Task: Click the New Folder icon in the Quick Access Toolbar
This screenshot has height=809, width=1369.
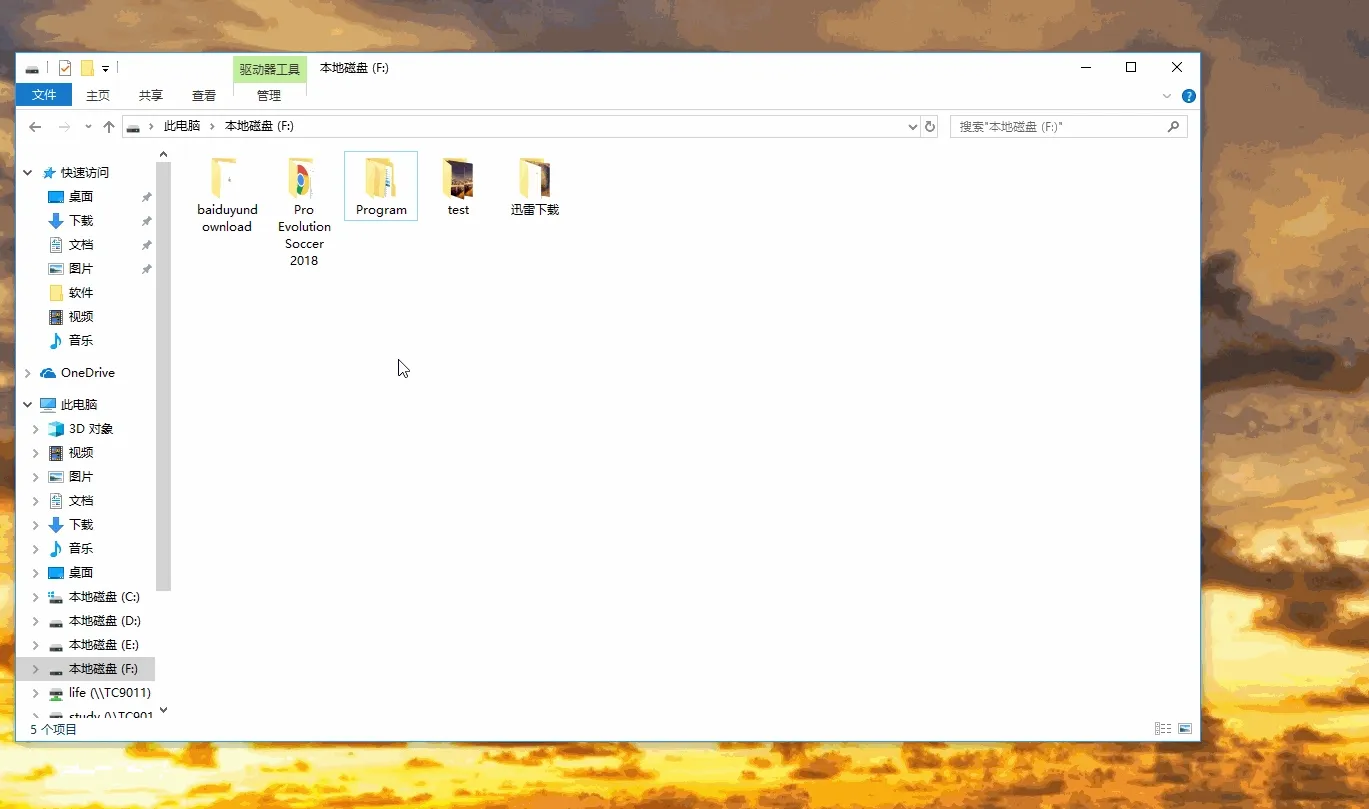Action: [x=88, y=67]
